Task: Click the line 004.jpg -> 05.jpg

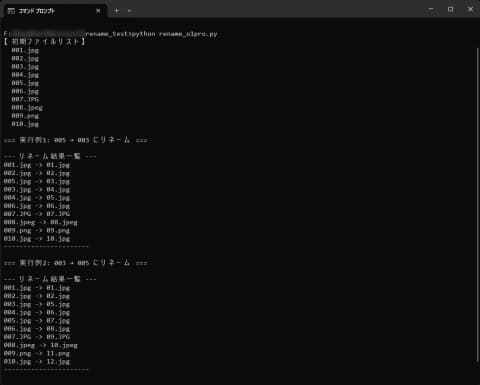Action: click(x=37, y=197)
